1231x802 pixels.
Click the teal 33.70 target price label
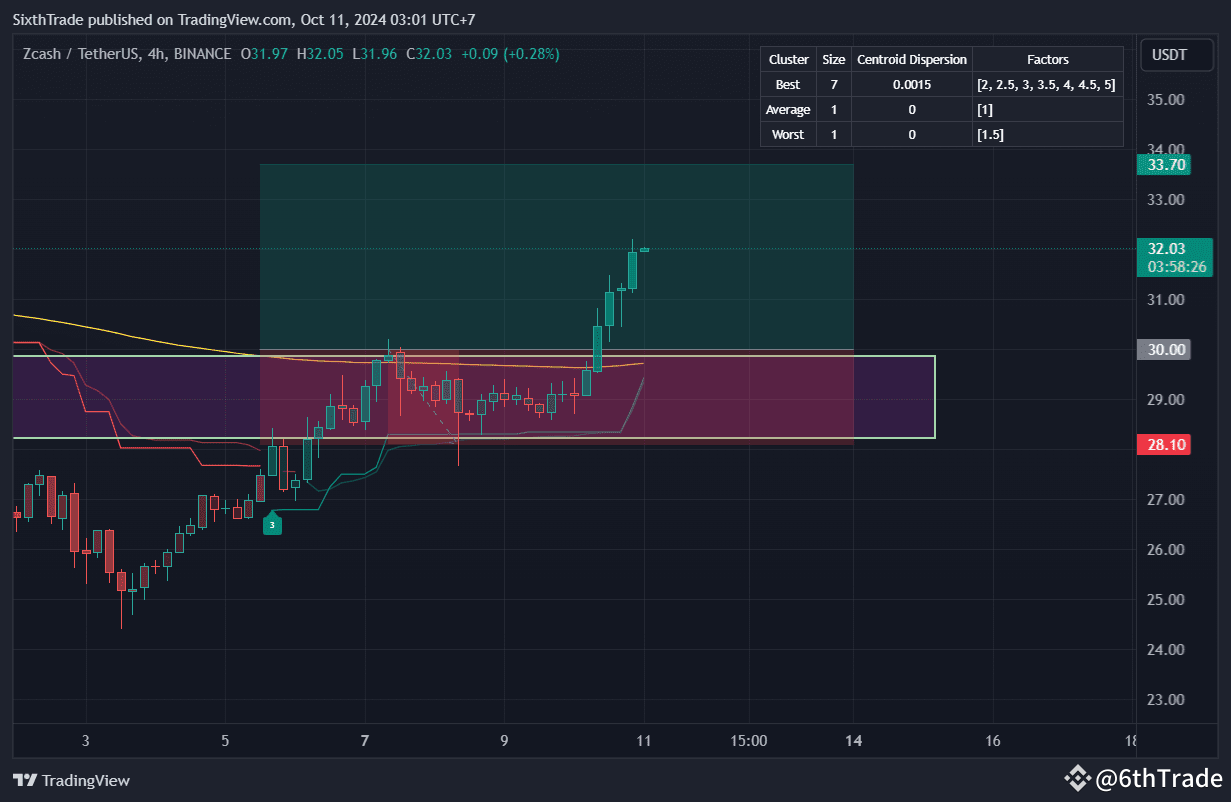(x=1164, y=164)
